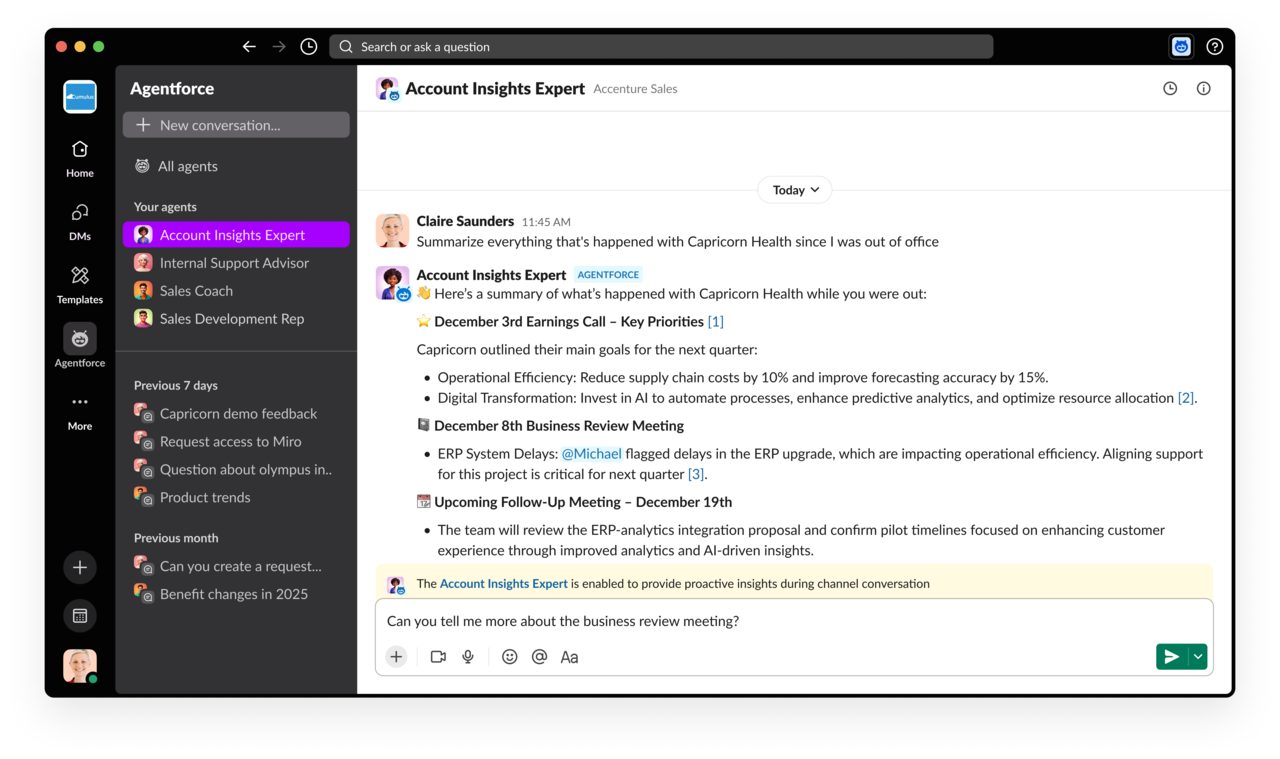1280x759 pixels.
Task: Click the microphone audio clip icon
Action: (468, 657)
